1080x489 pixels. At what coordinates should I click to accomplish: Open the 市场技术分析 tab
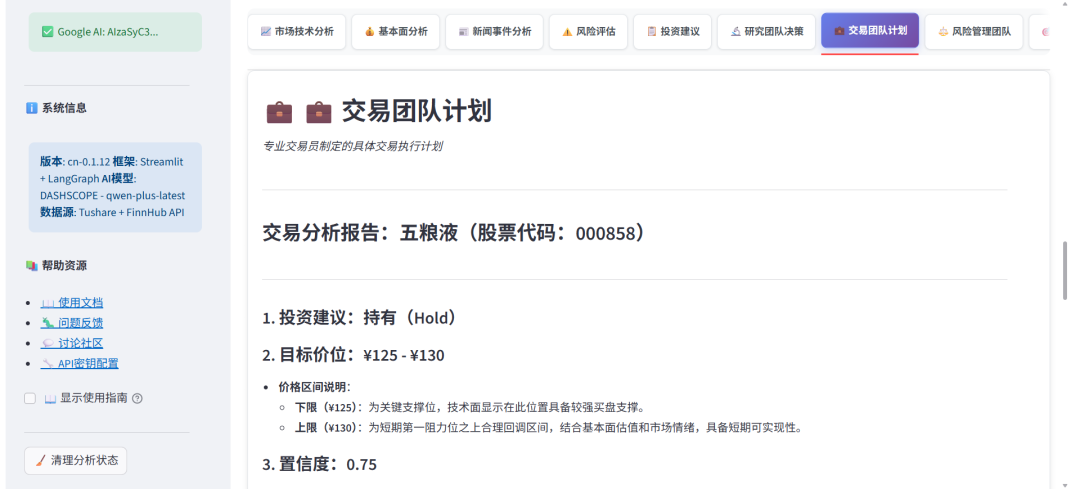pos(298,32)
